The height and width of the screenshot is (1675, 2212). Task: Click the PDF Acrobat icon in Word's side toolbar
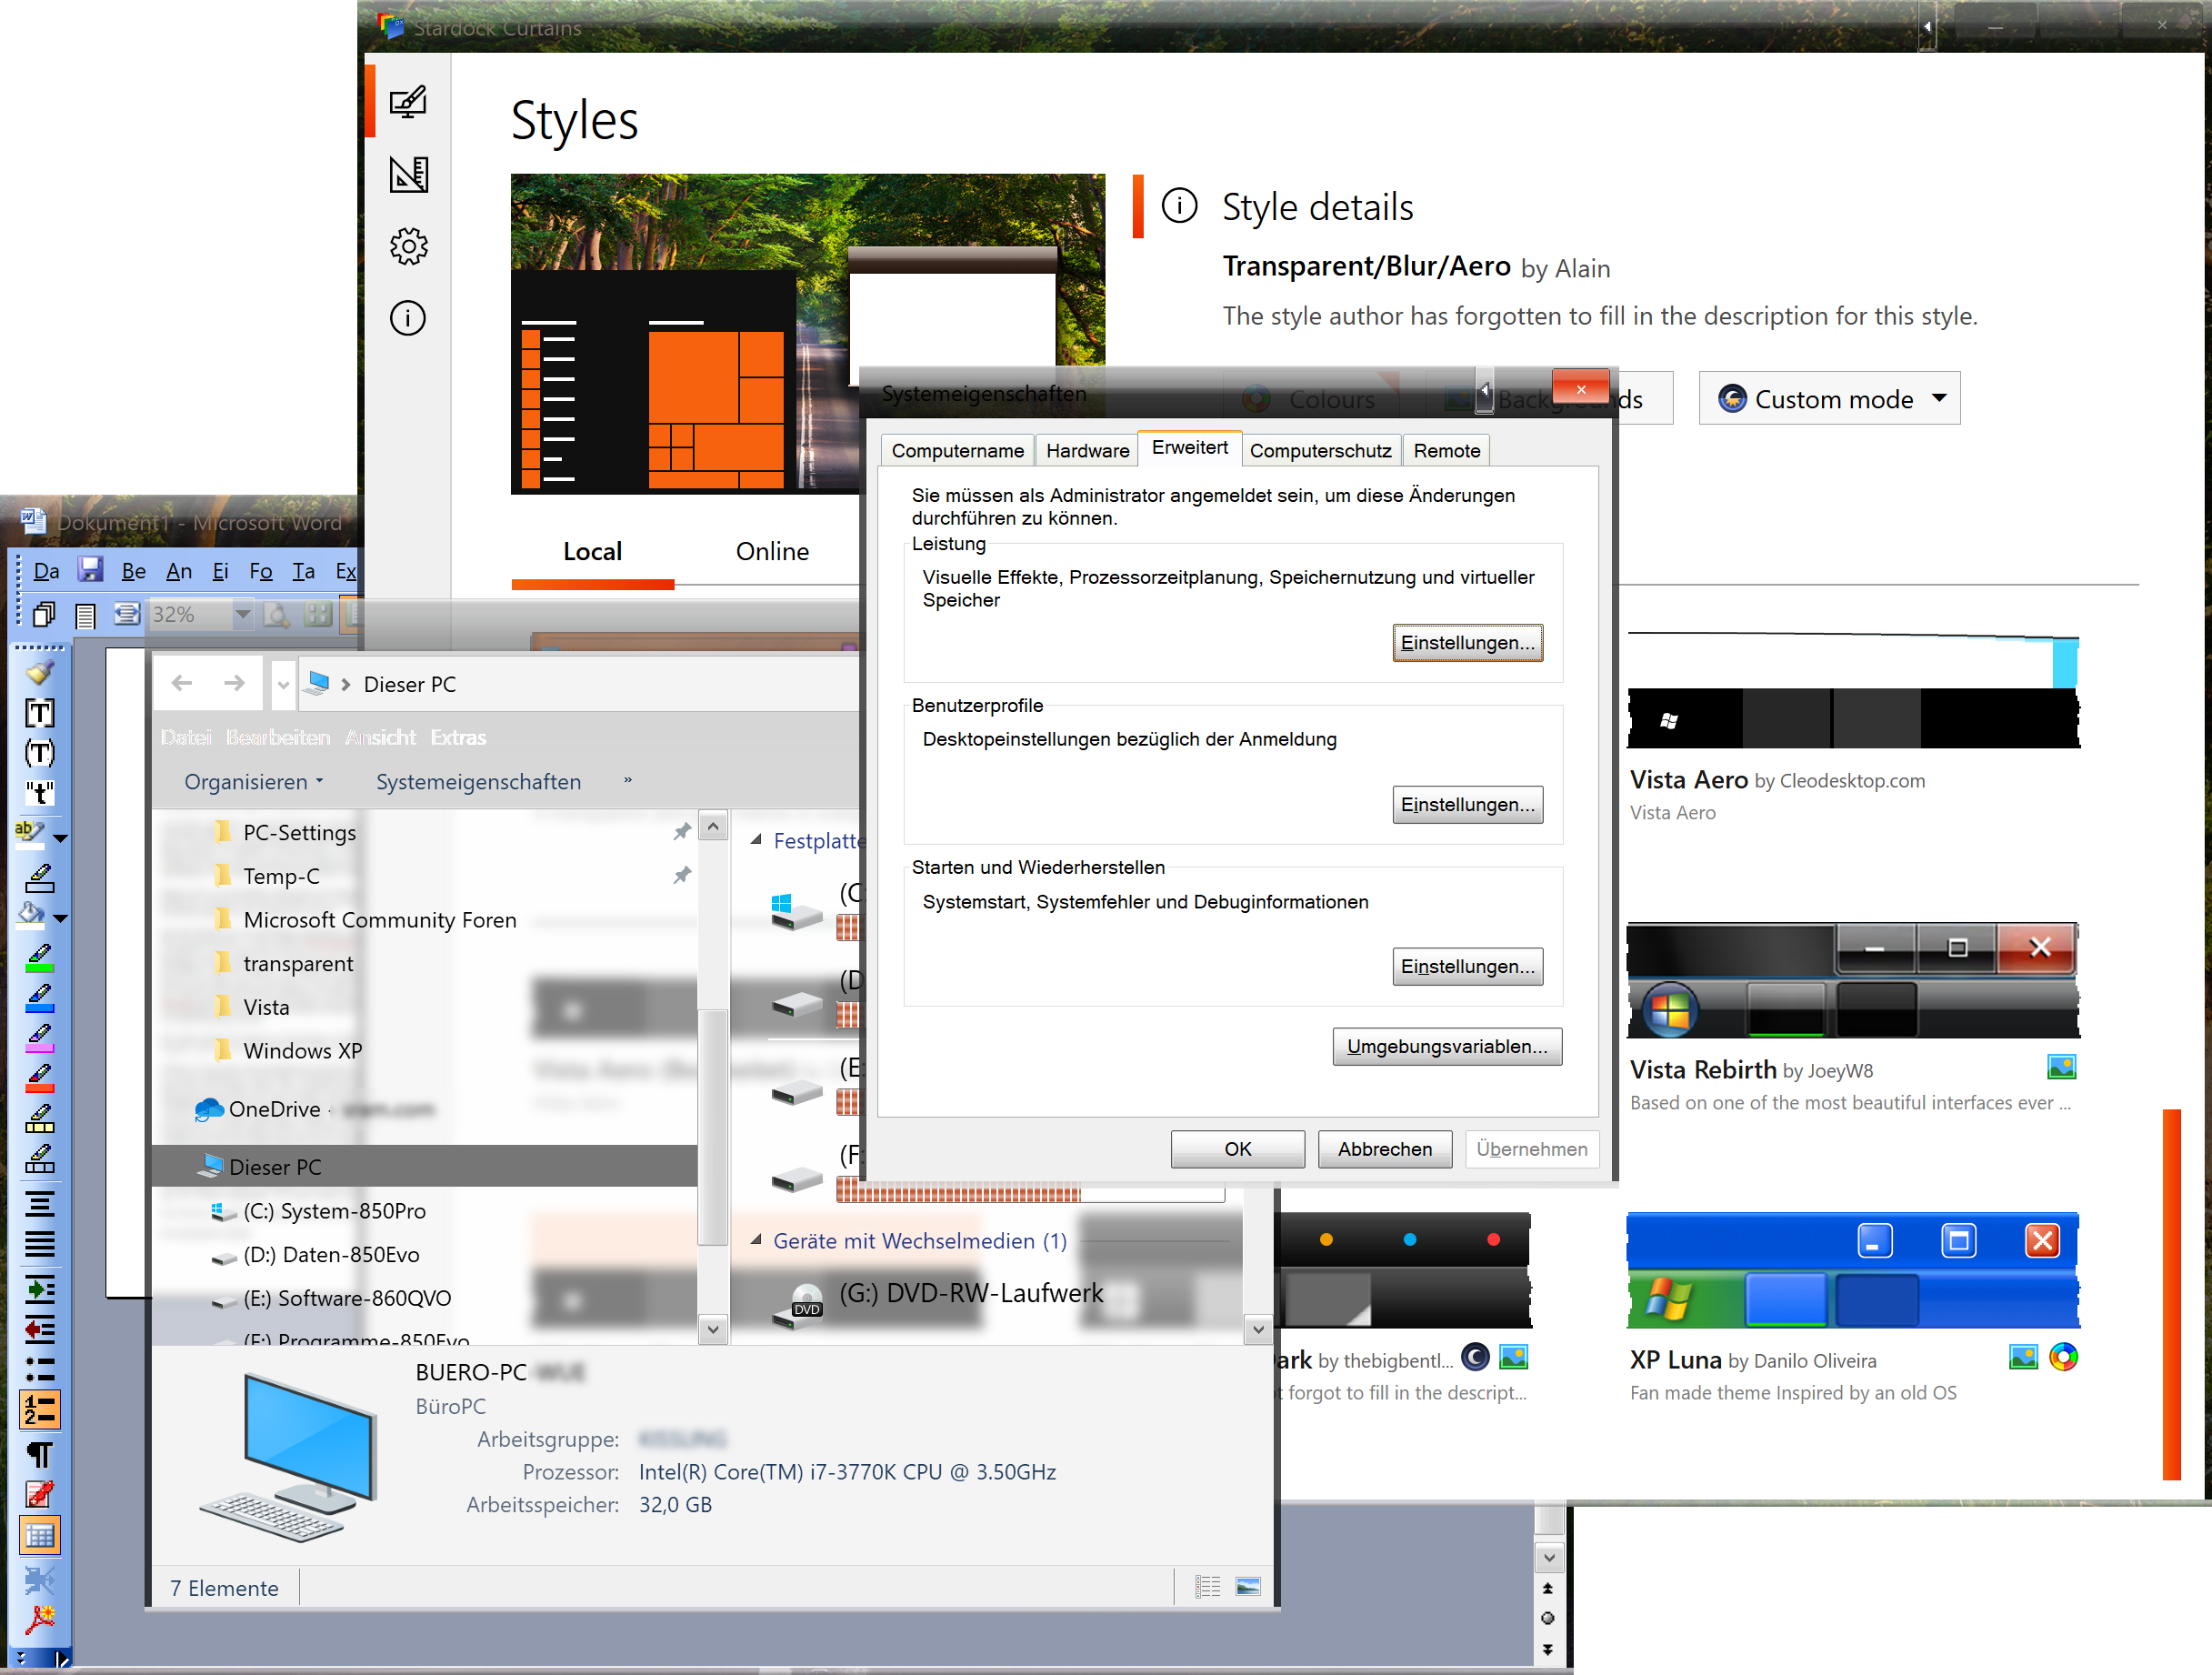point(39,1619)
